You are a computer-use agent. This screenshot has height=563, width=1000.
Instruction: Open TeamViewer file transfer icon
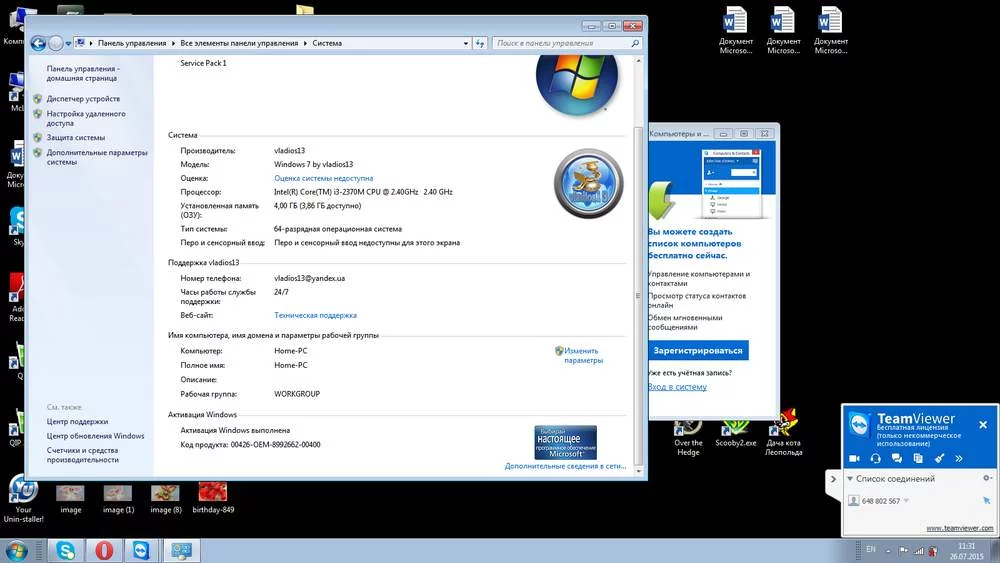[918, 458]
